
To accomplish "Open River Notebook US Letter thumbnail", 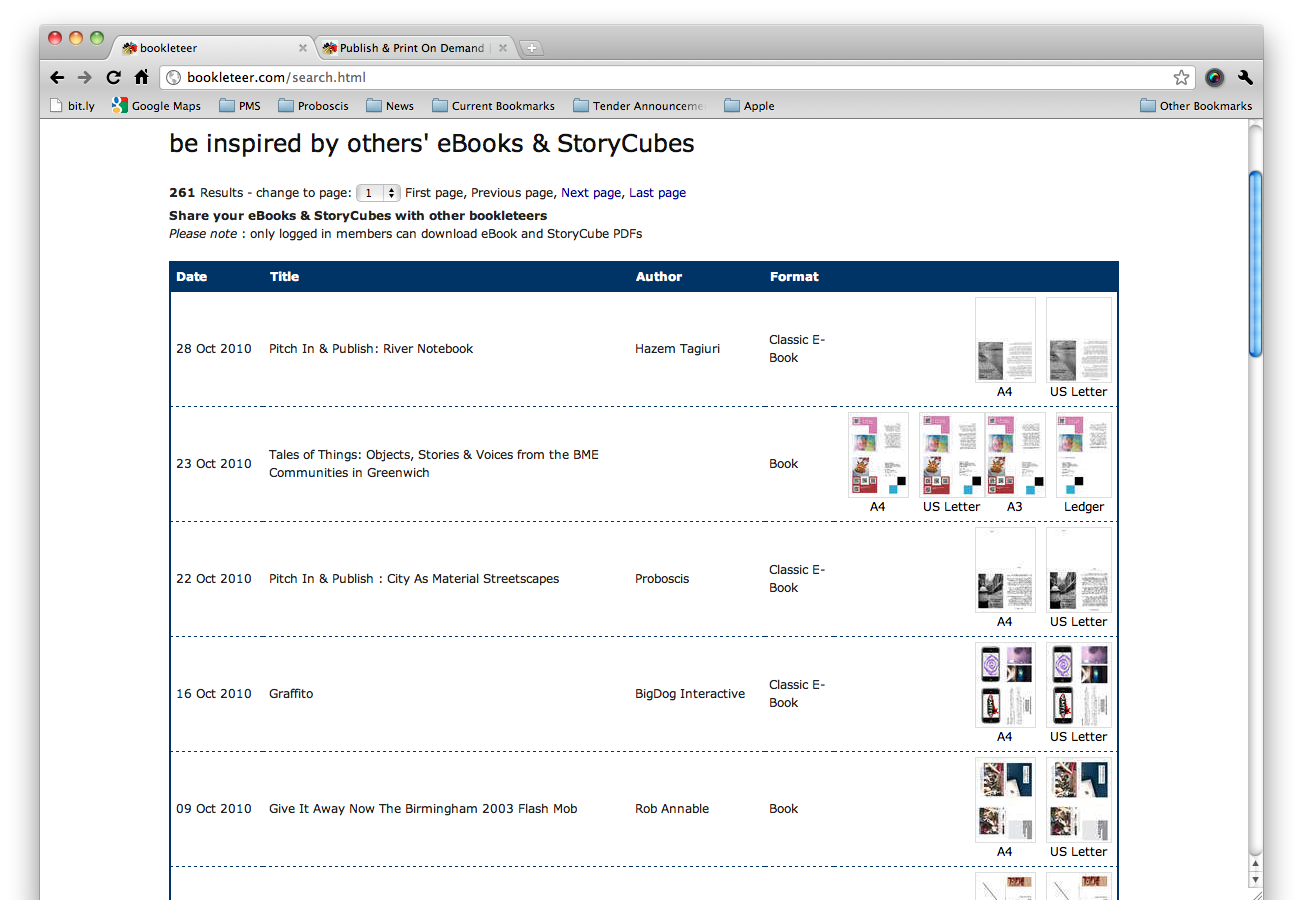I will tap(1079, 340).
